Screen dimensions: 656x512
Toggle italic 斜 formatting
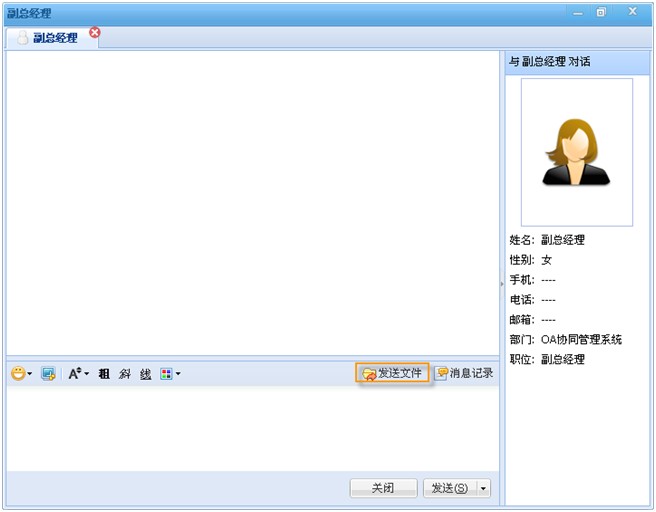[x=125, y=374]
